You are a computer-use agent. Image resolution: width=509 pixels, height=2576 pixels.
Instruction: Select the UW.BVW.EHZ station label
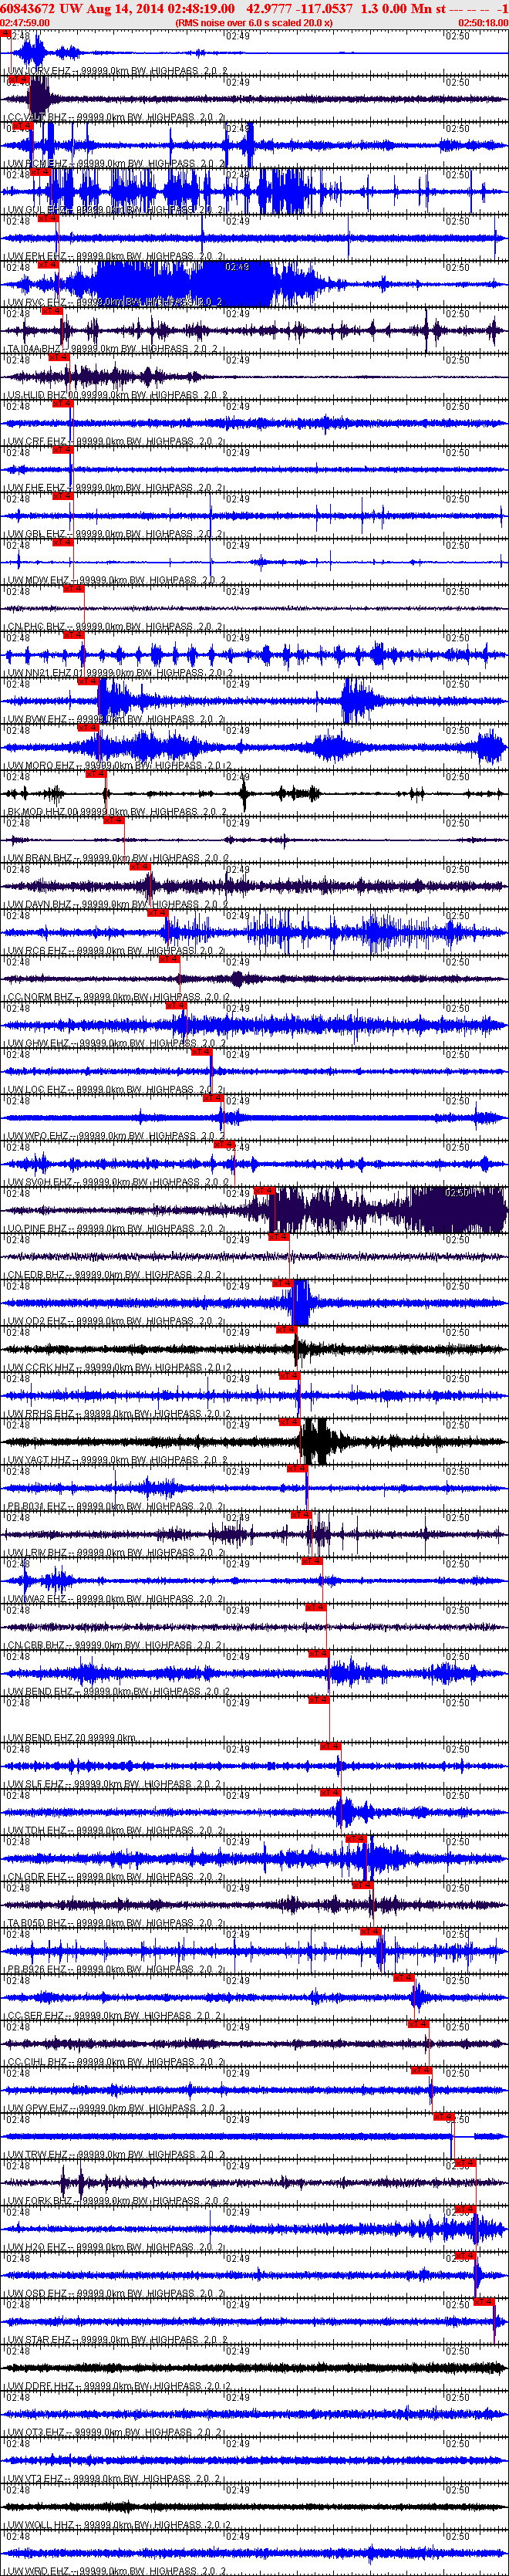pyautogui.click(x=113, y=720)
